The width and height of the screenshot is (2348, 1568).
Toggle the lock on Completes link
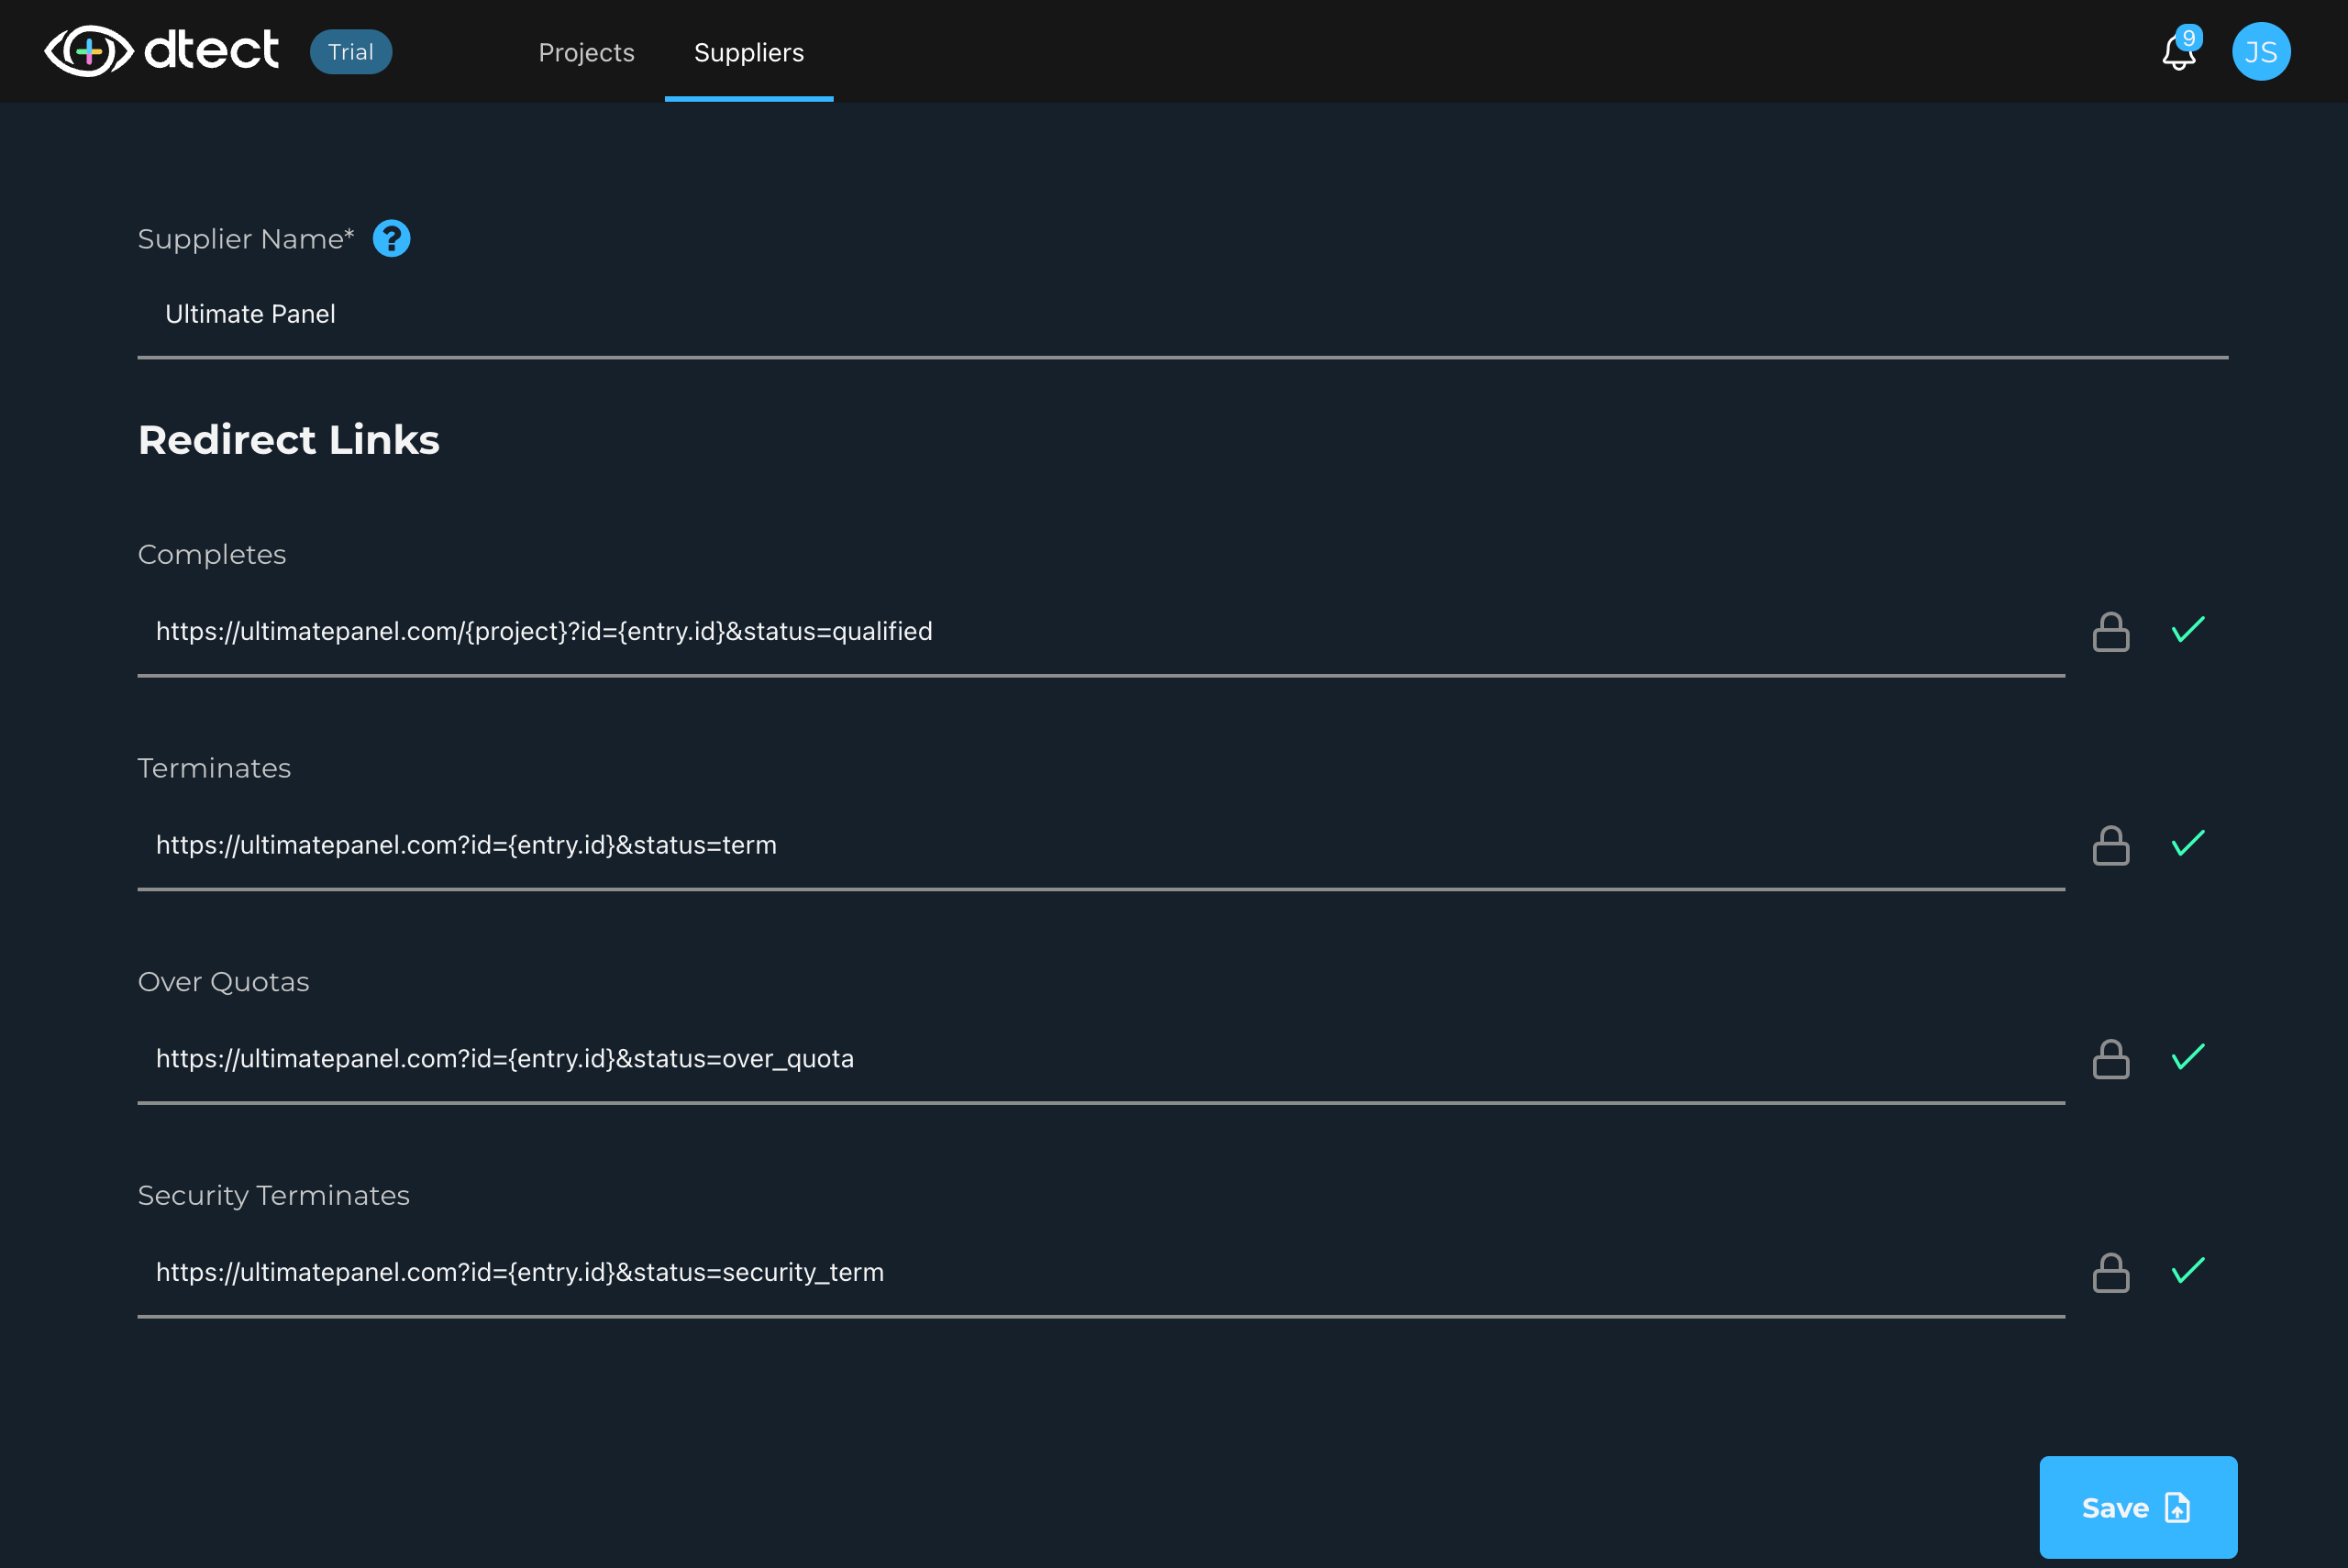(x=2110, y=632)
